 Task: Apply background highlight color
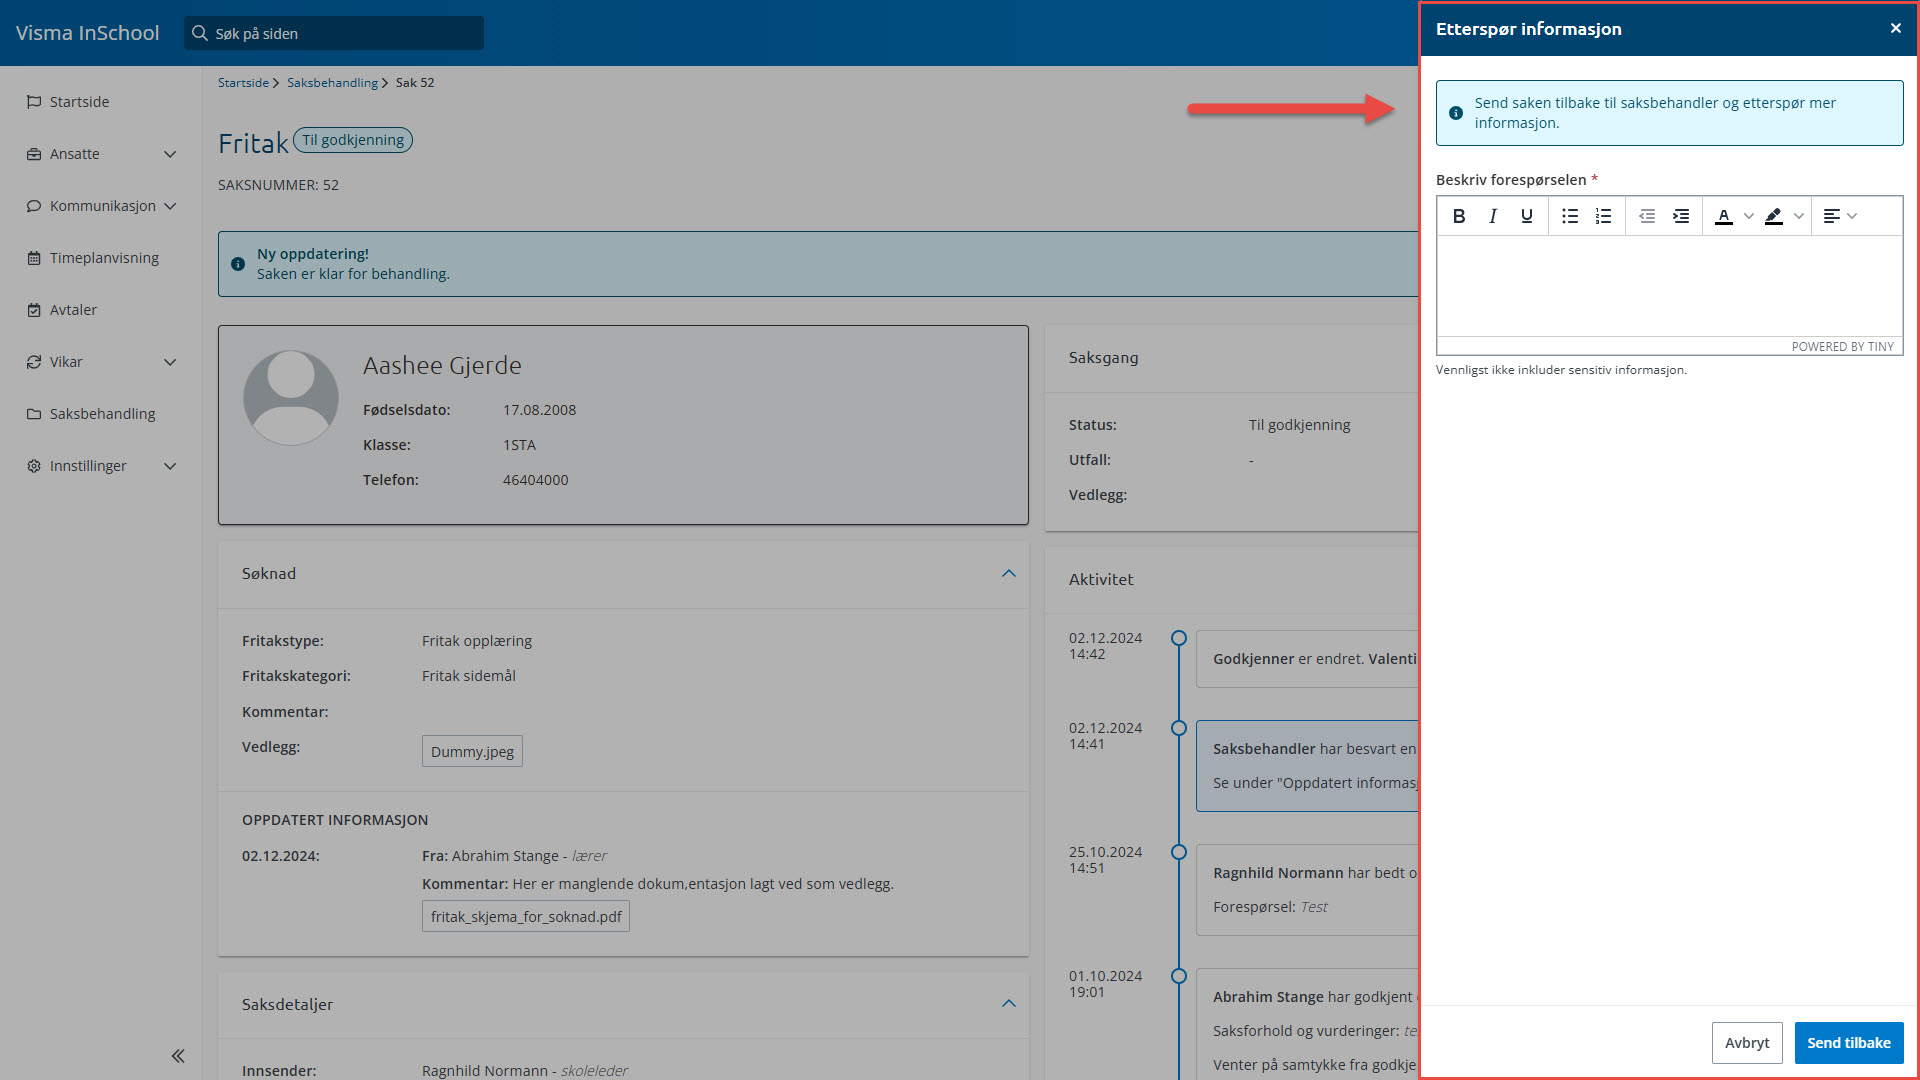[x=1774, y=216]
